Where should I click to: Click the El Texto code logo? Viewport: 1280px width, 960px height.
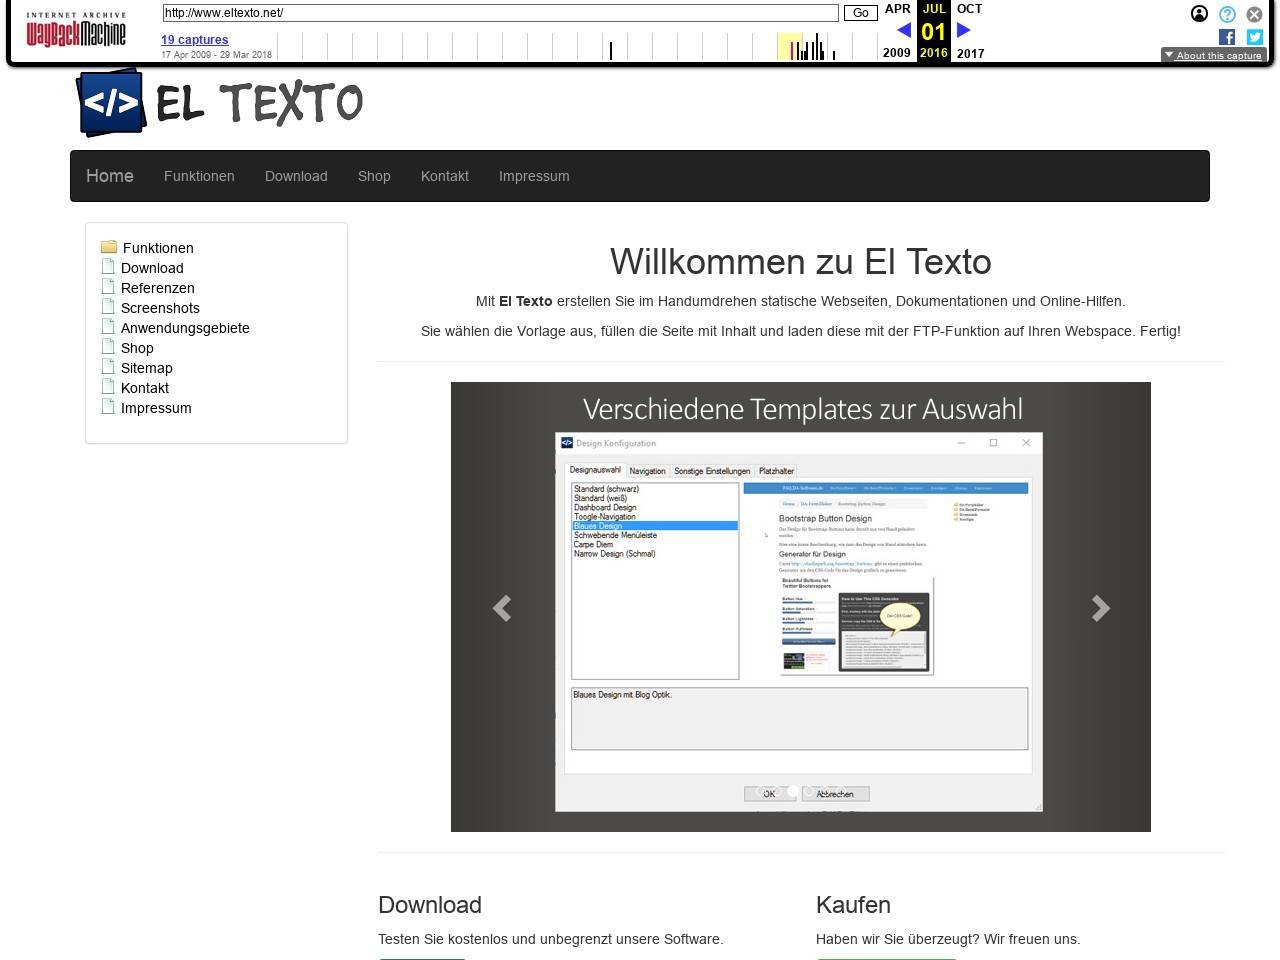pos(111,102)
